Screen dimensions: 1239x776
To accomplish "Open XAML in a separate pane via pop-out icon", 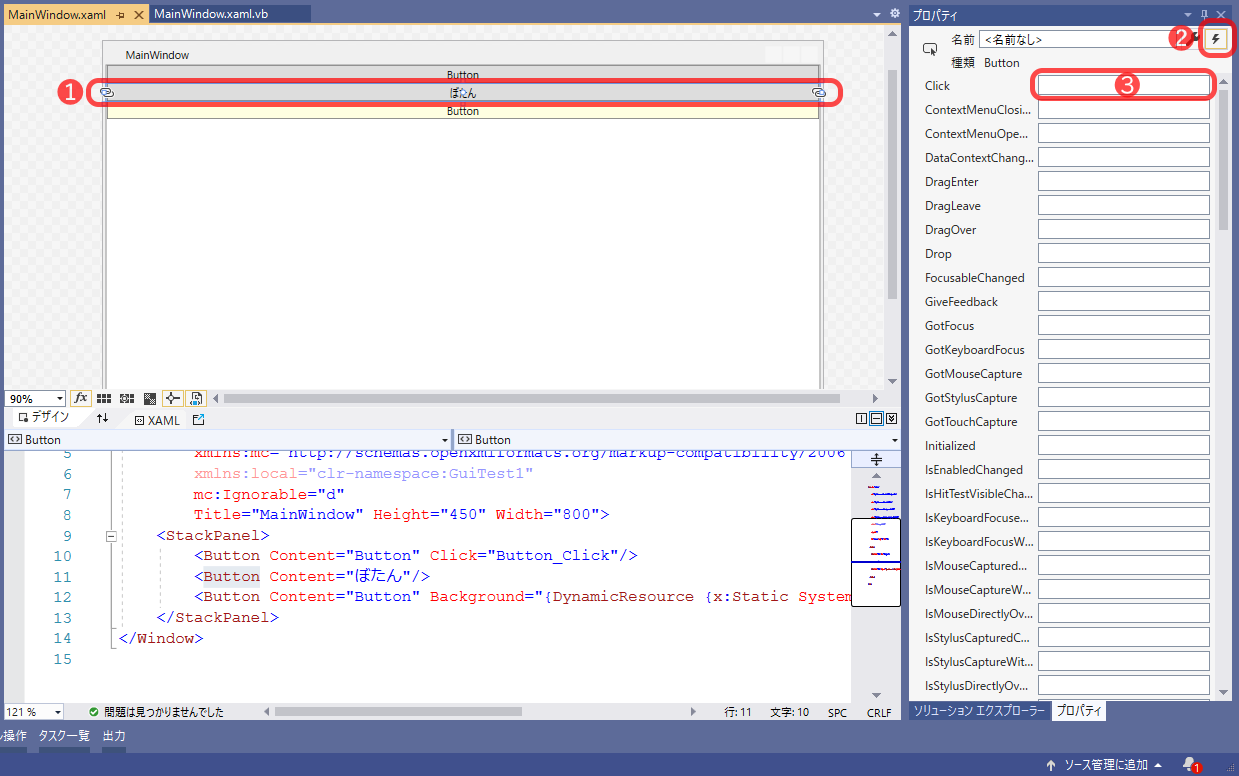I will [x=198, y=419].
